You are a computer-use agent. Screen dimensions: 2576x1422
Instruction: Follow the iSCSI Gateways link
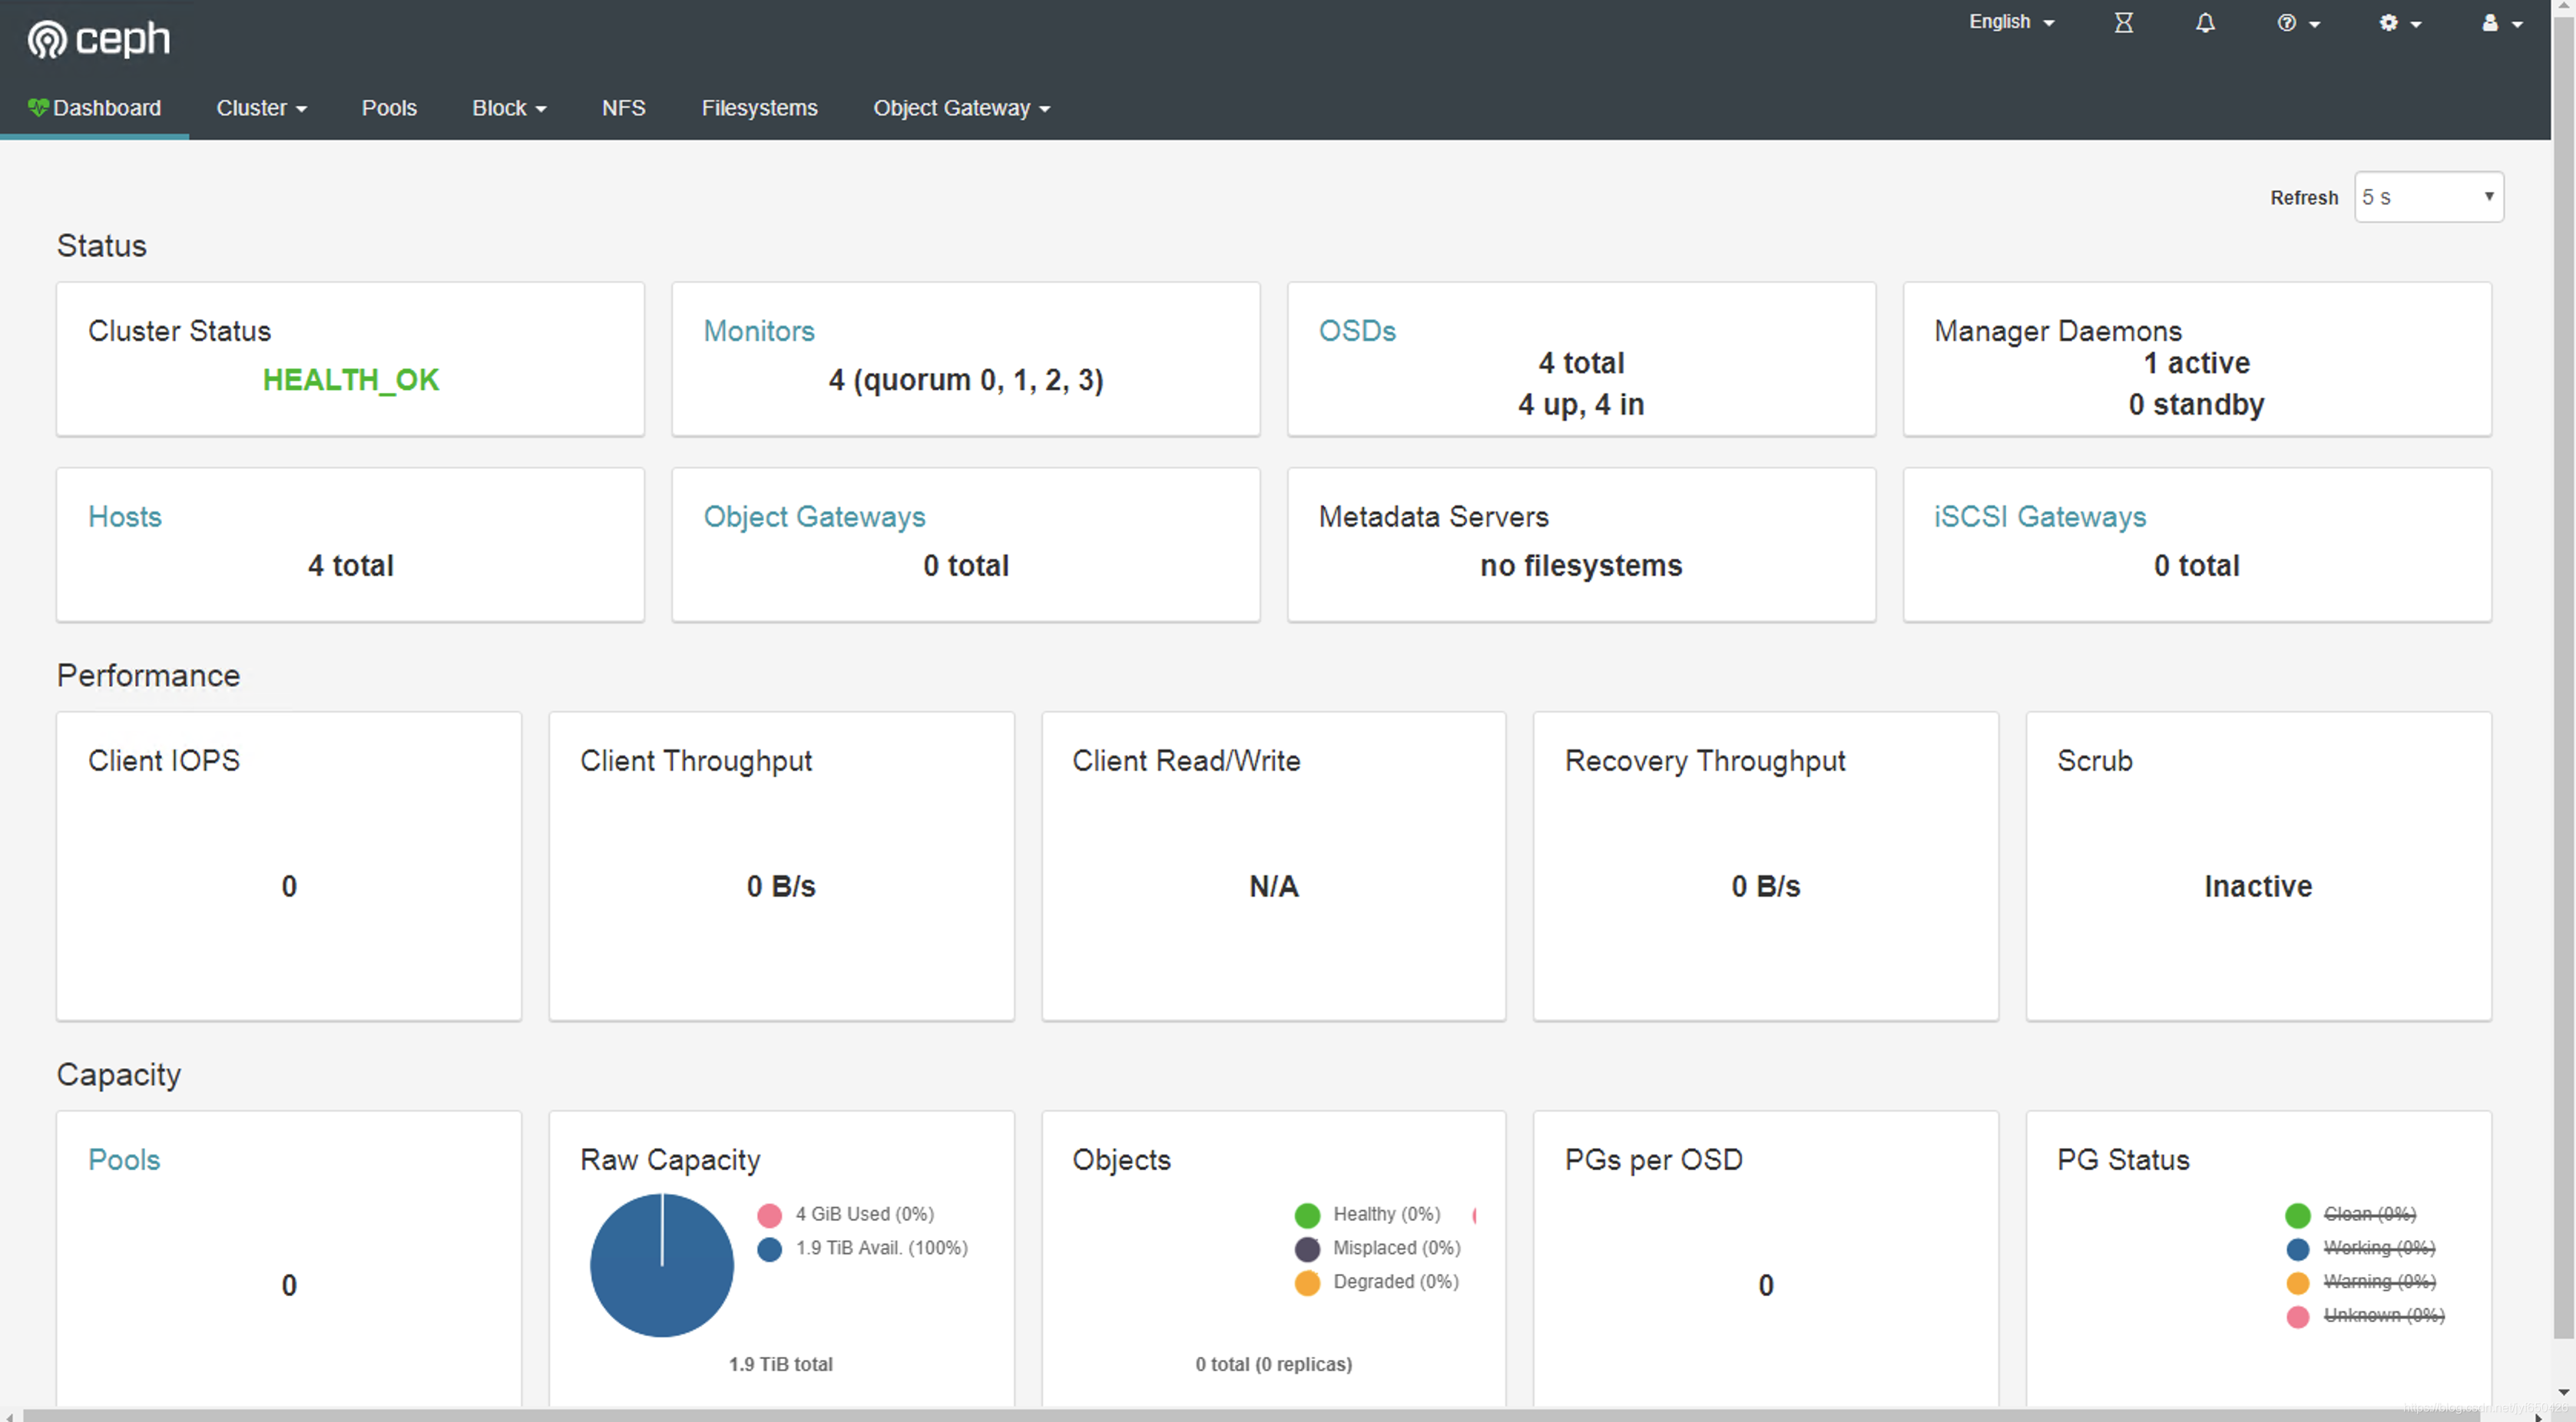[x=2039, y=517]
